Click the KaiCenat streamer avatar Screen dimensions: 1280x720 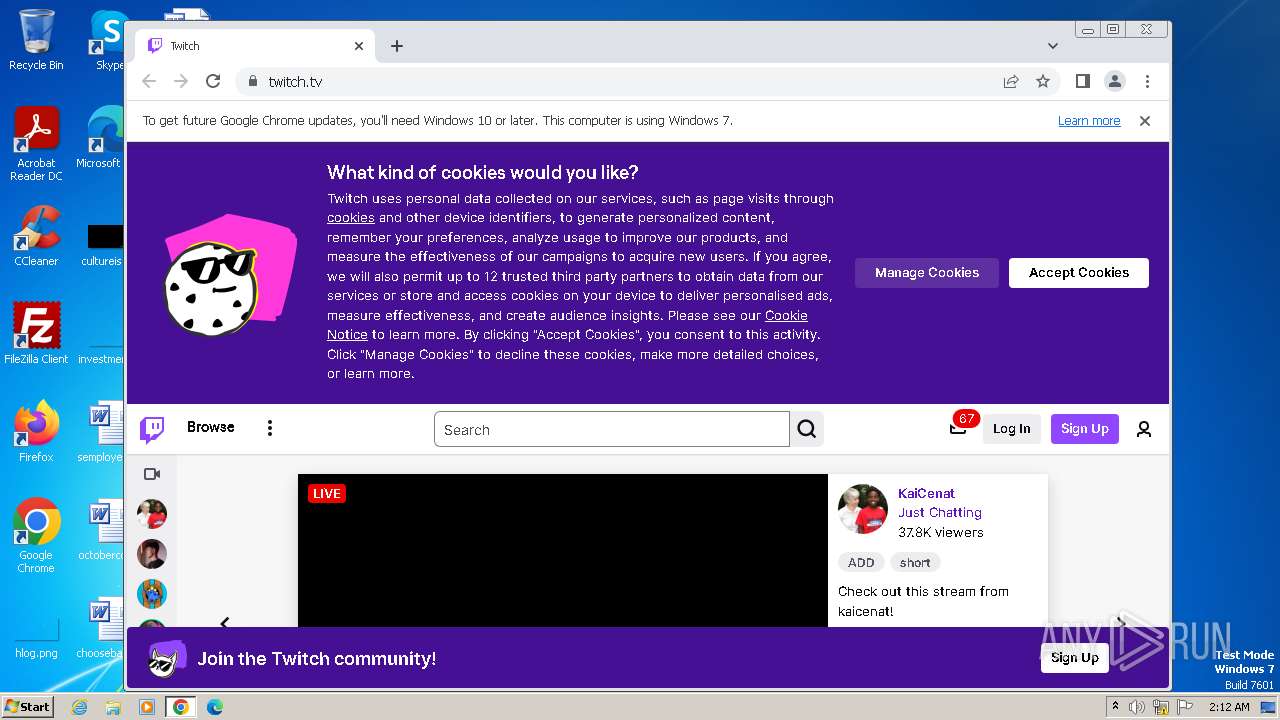(863, 510)
